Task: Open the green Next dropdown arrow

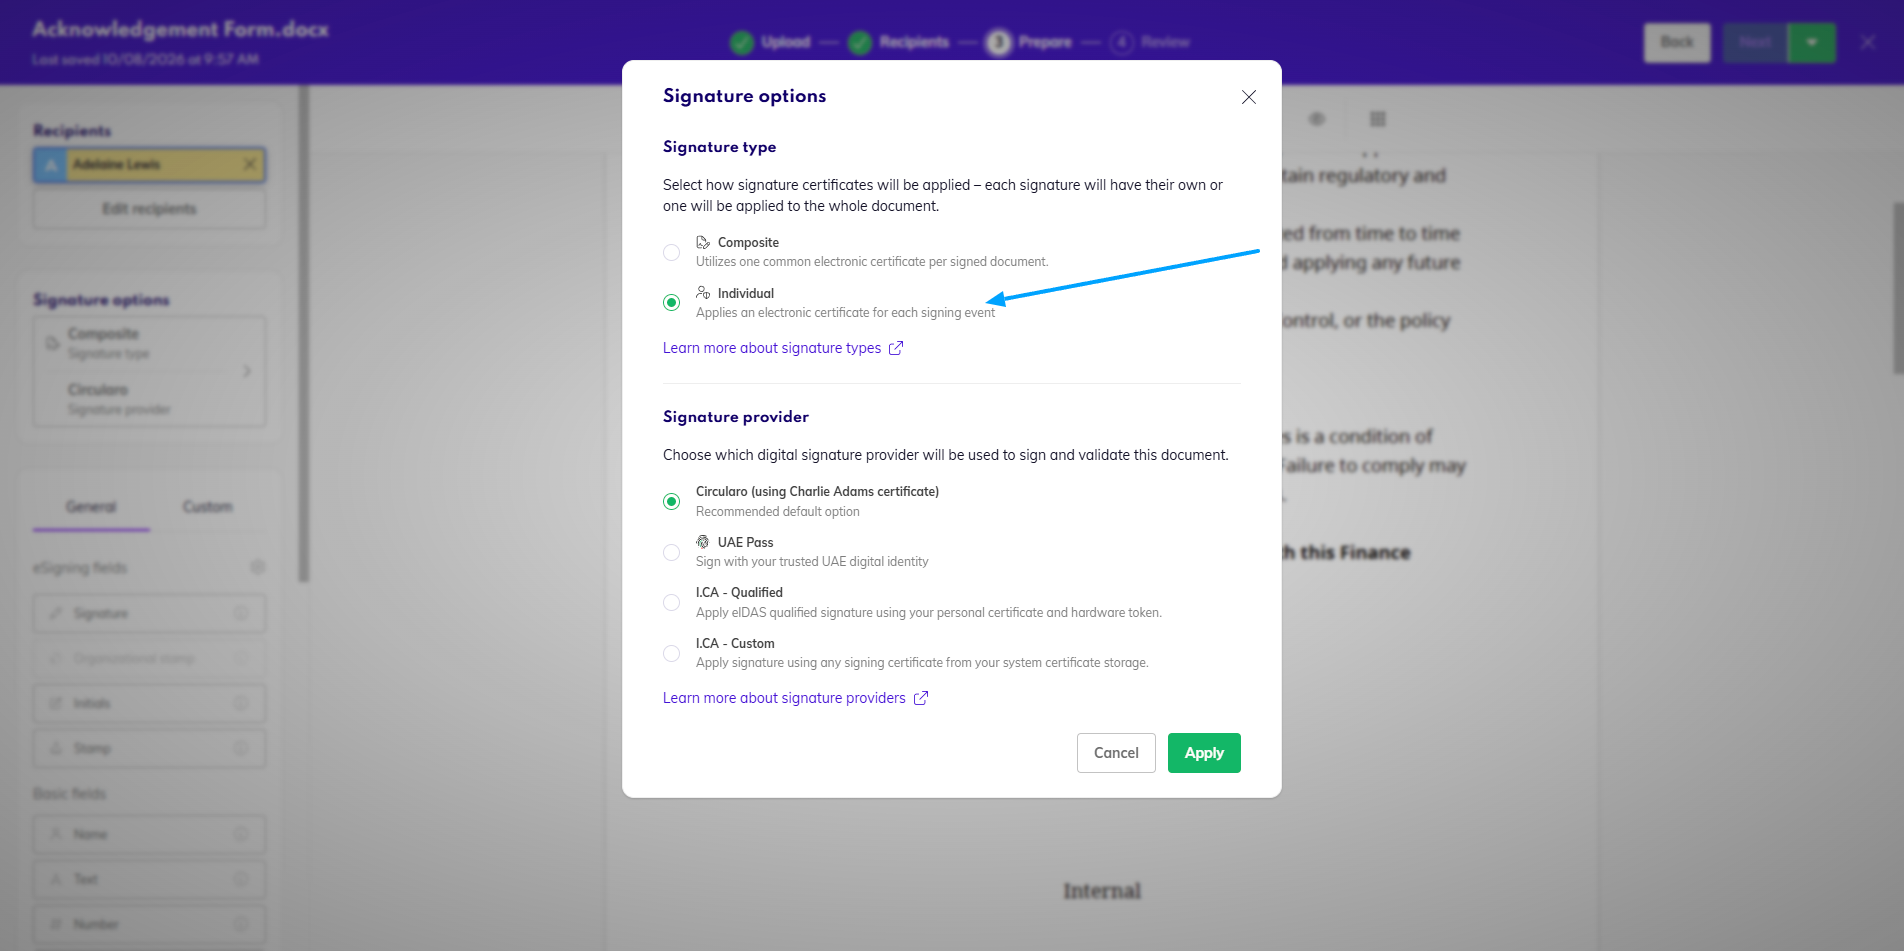Action: [x=1811, y=42]
